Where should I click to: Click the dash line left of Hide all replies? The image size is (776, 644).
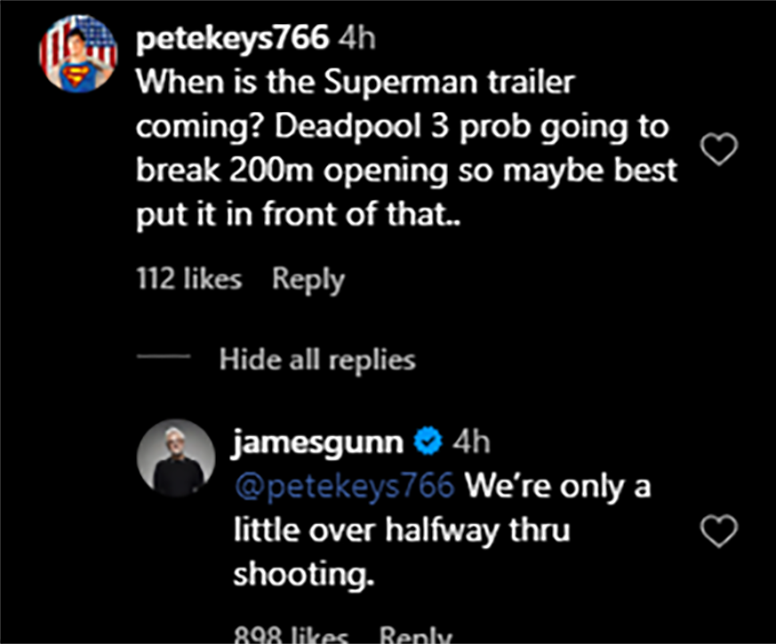coord(162,358)
